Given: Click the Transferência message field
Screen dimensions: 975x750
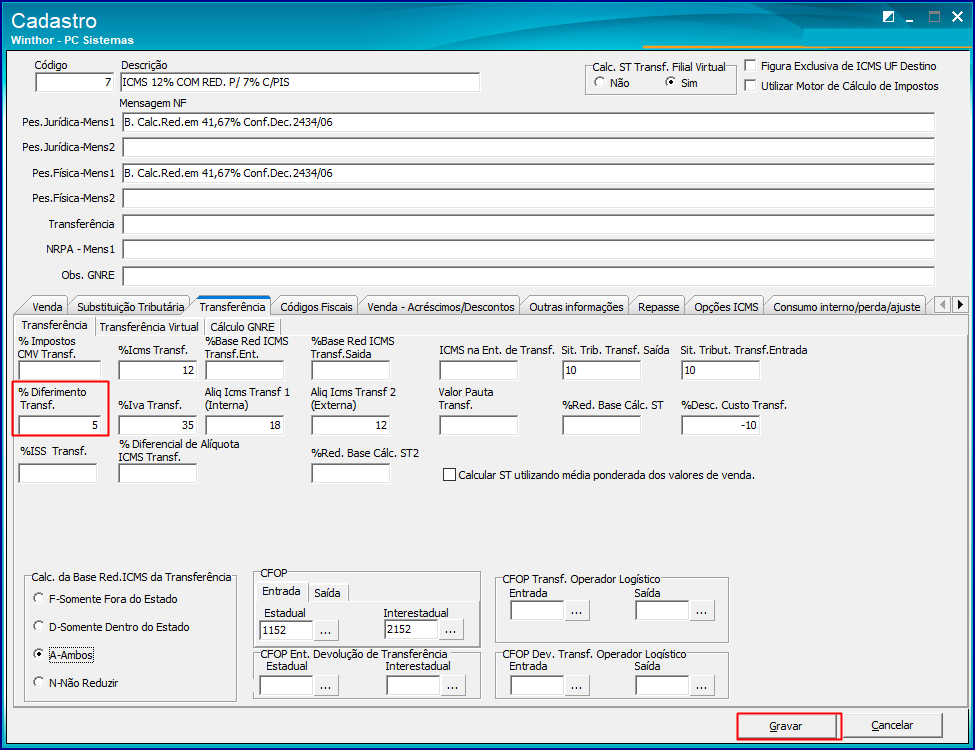Looking at the screenshot, I should (x=529, y=224).
